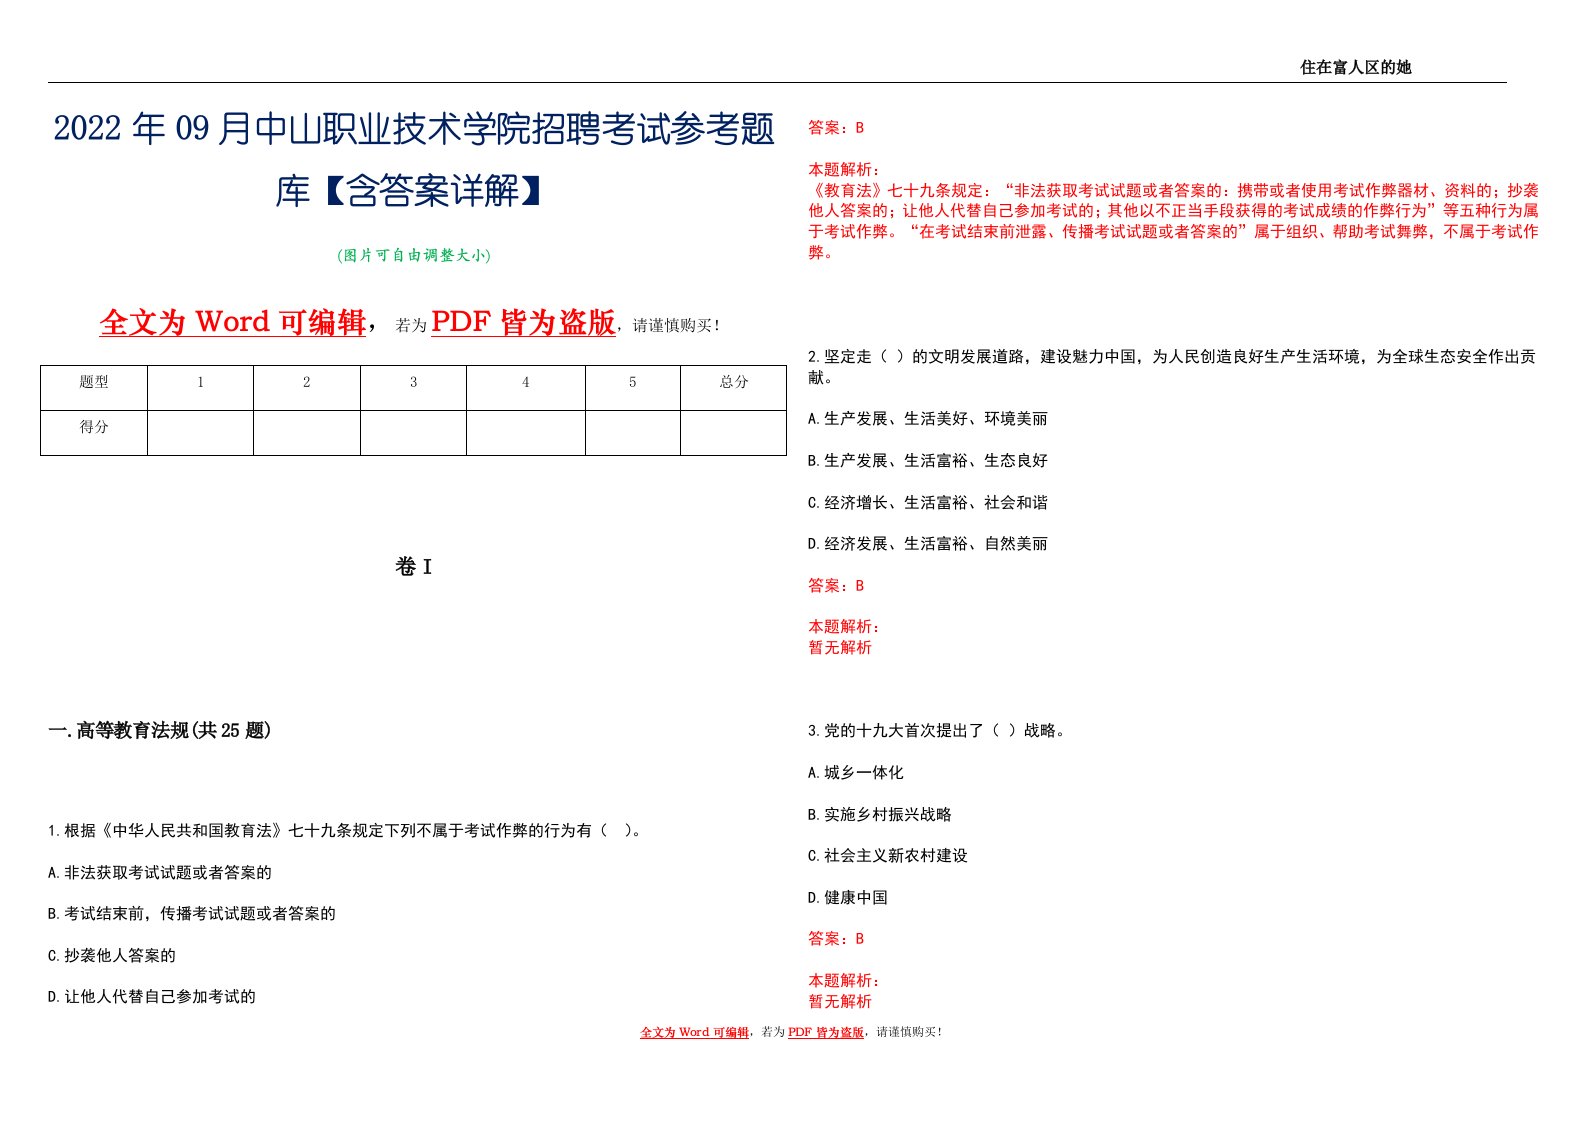1587x1122 pixels.
Task: Click footer link 全文为Word可编辑
Action: 695,1032
